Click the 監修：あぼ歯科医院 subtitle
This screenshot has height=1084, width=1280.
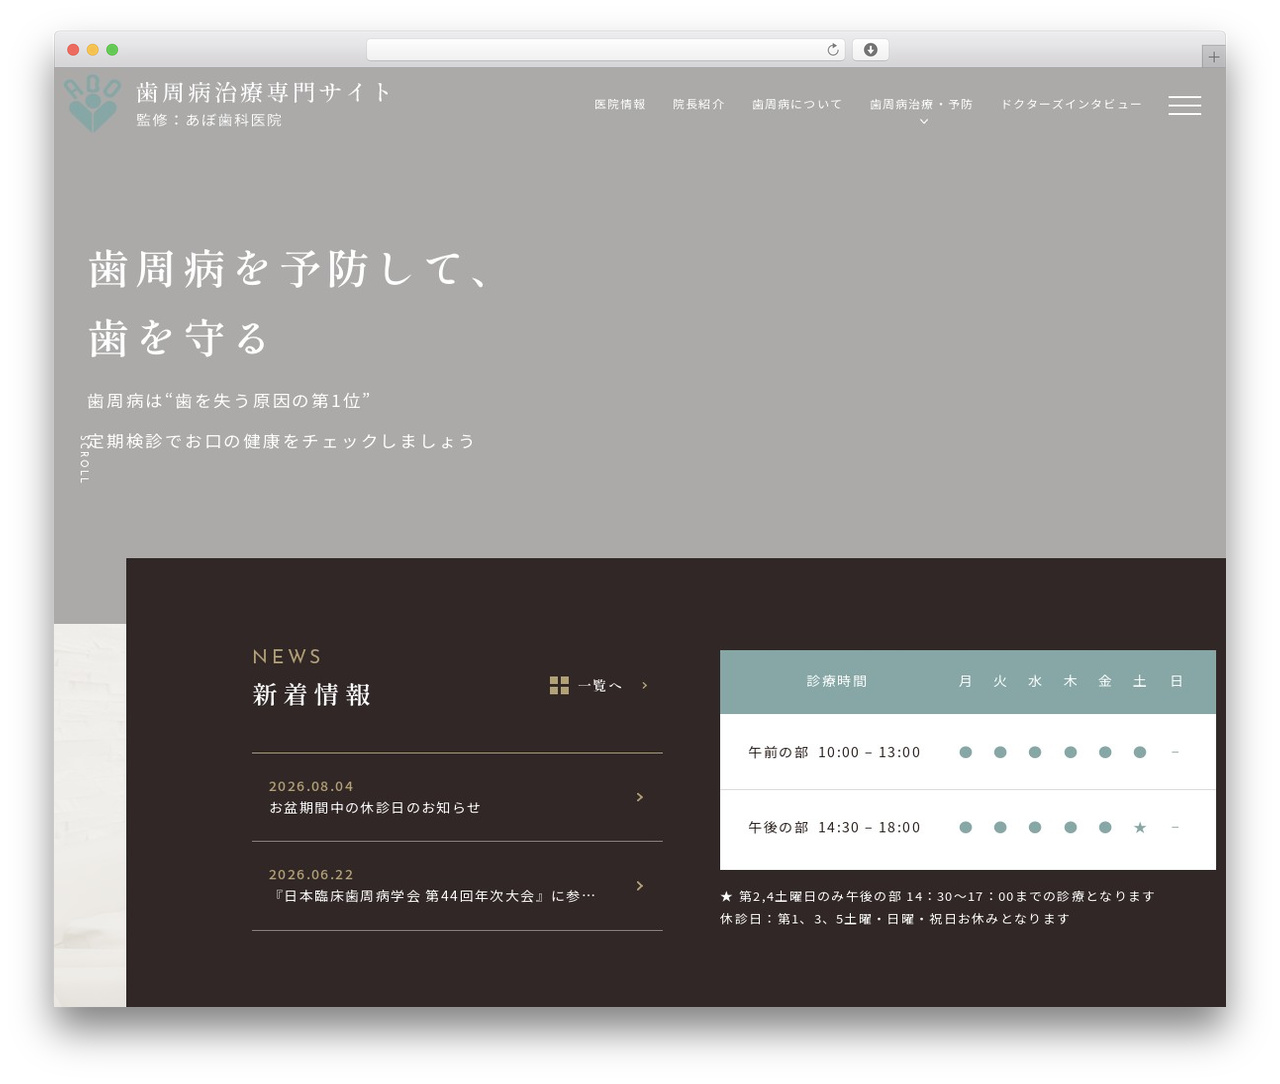[x=209, y=120]
